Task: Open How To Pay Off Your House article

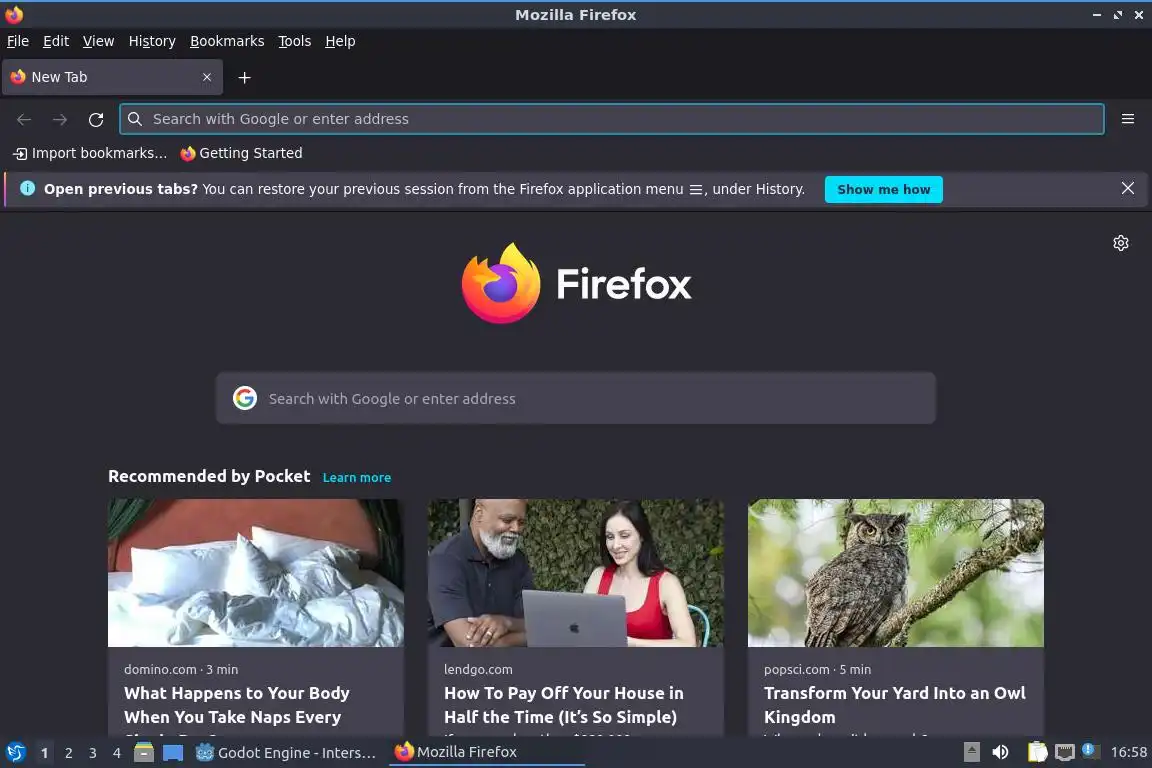Action: [x=564, y=705]
